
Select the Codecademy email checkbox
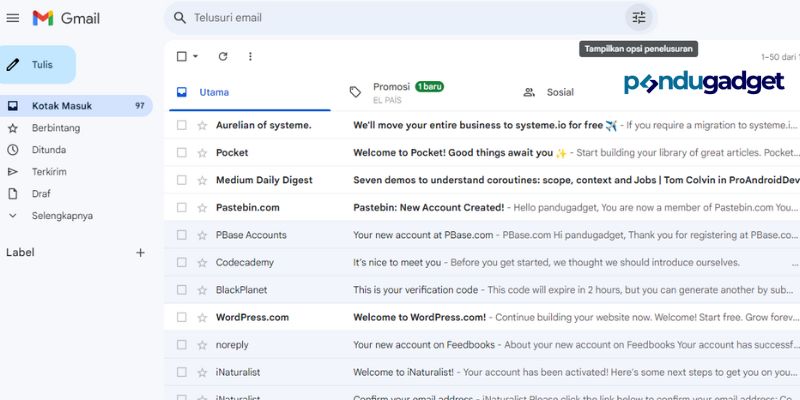182,263
